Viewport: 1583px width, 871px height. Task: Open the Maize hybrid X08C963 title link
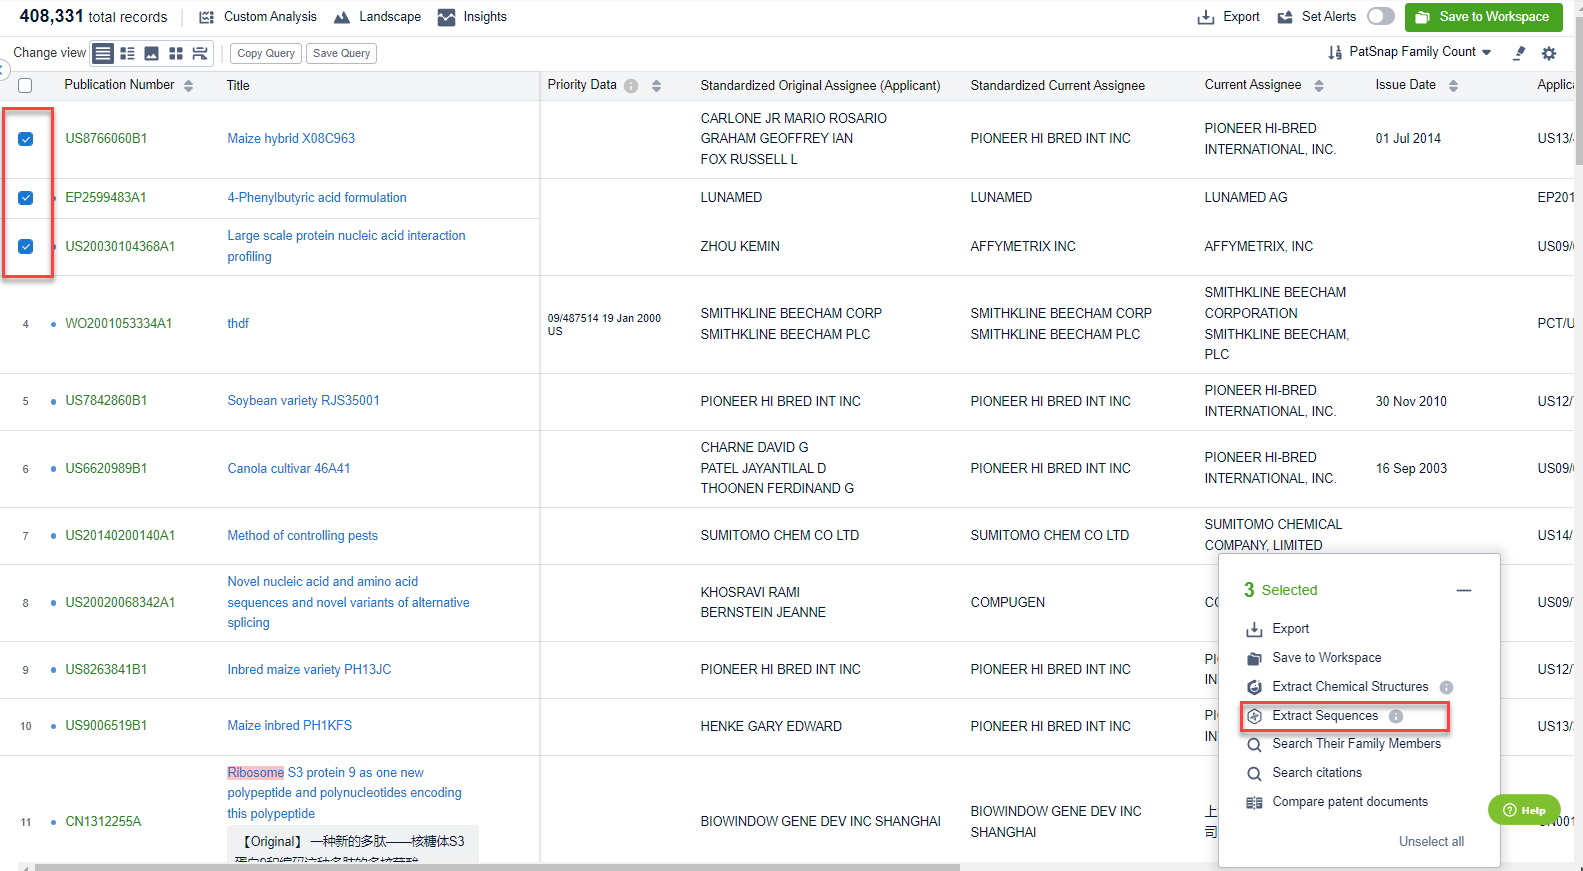(x=291, y=139)
